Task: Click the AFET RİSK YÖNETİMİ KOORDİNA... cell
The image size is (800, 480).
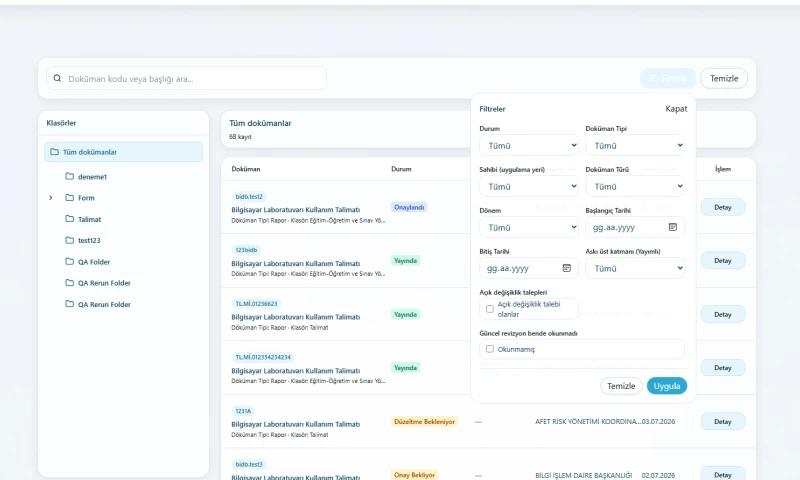Action: (588, 421)
